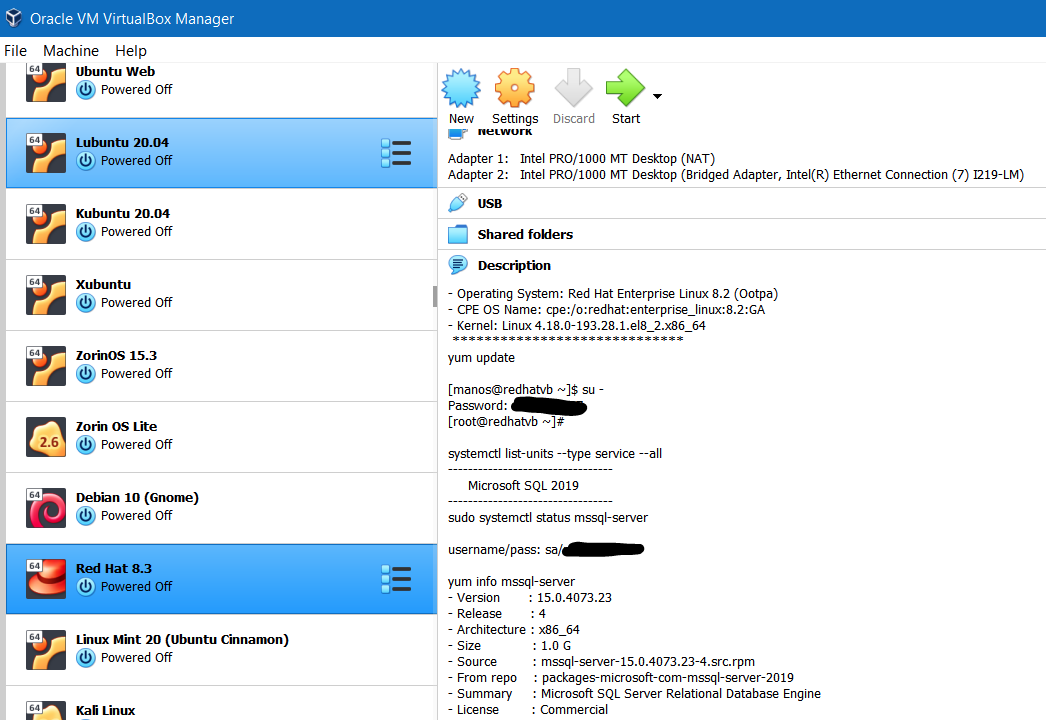This screenshot has width=1046, height=720.
Task: Click the Linux Mint 20 OS icon
Action: (x=46, y=650)
